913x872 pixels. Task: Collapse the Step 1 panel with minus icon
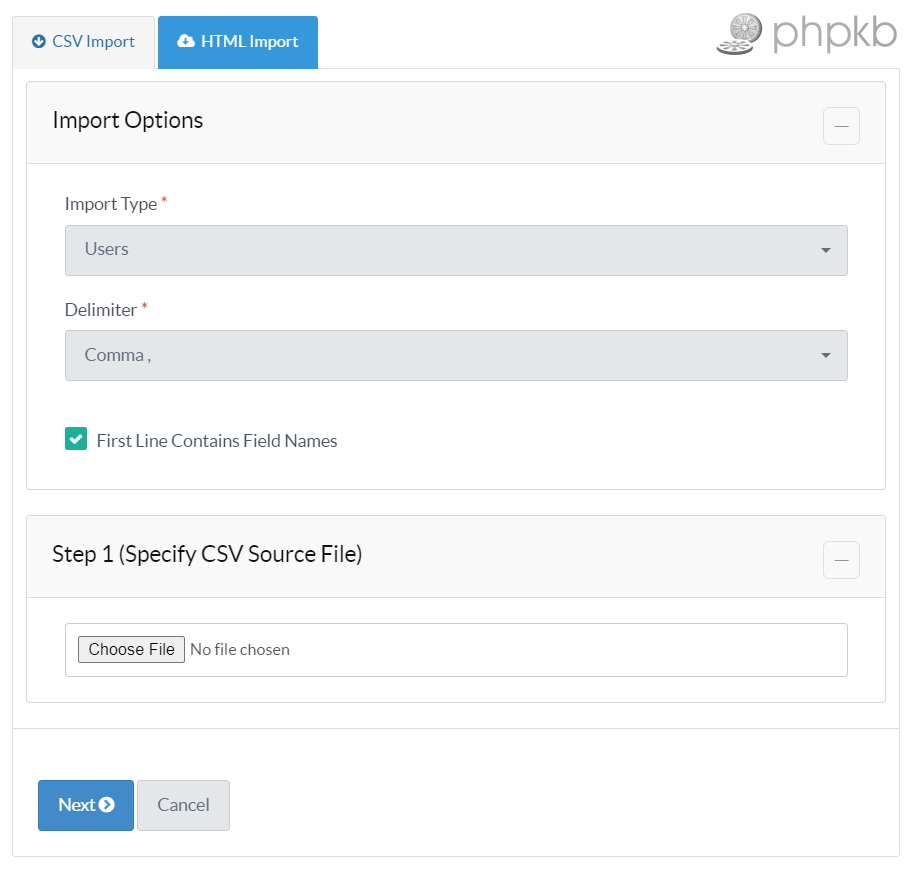[841, 560]
